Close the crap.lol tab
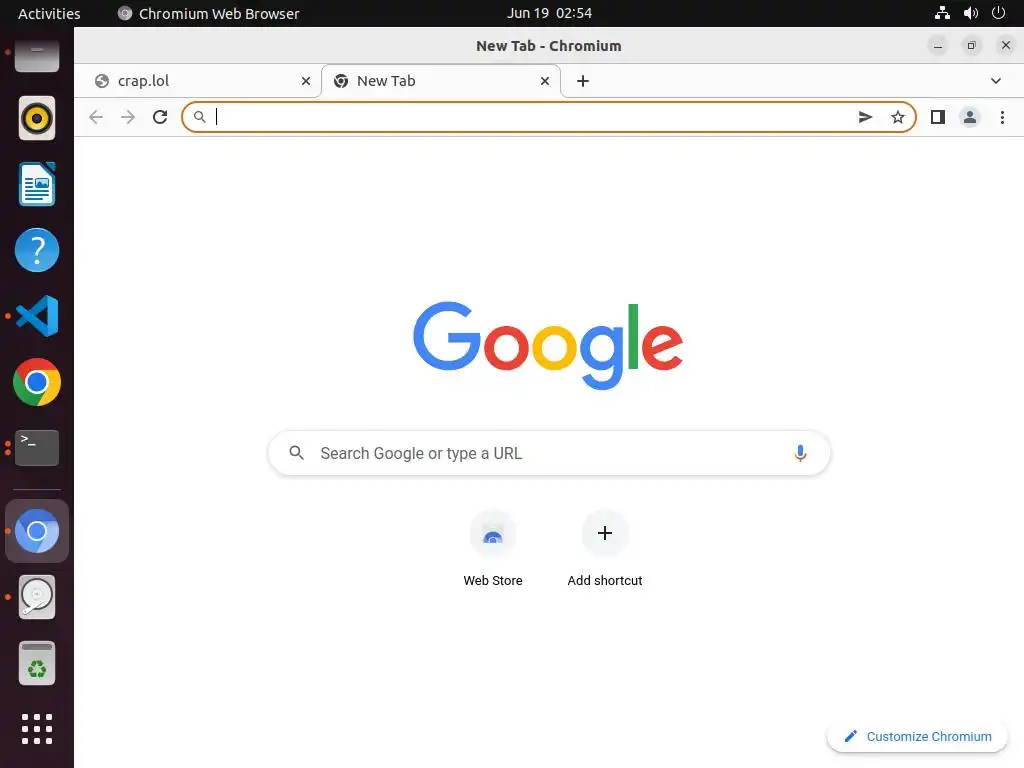This screenshot has width=1024, height=768. 306,81
